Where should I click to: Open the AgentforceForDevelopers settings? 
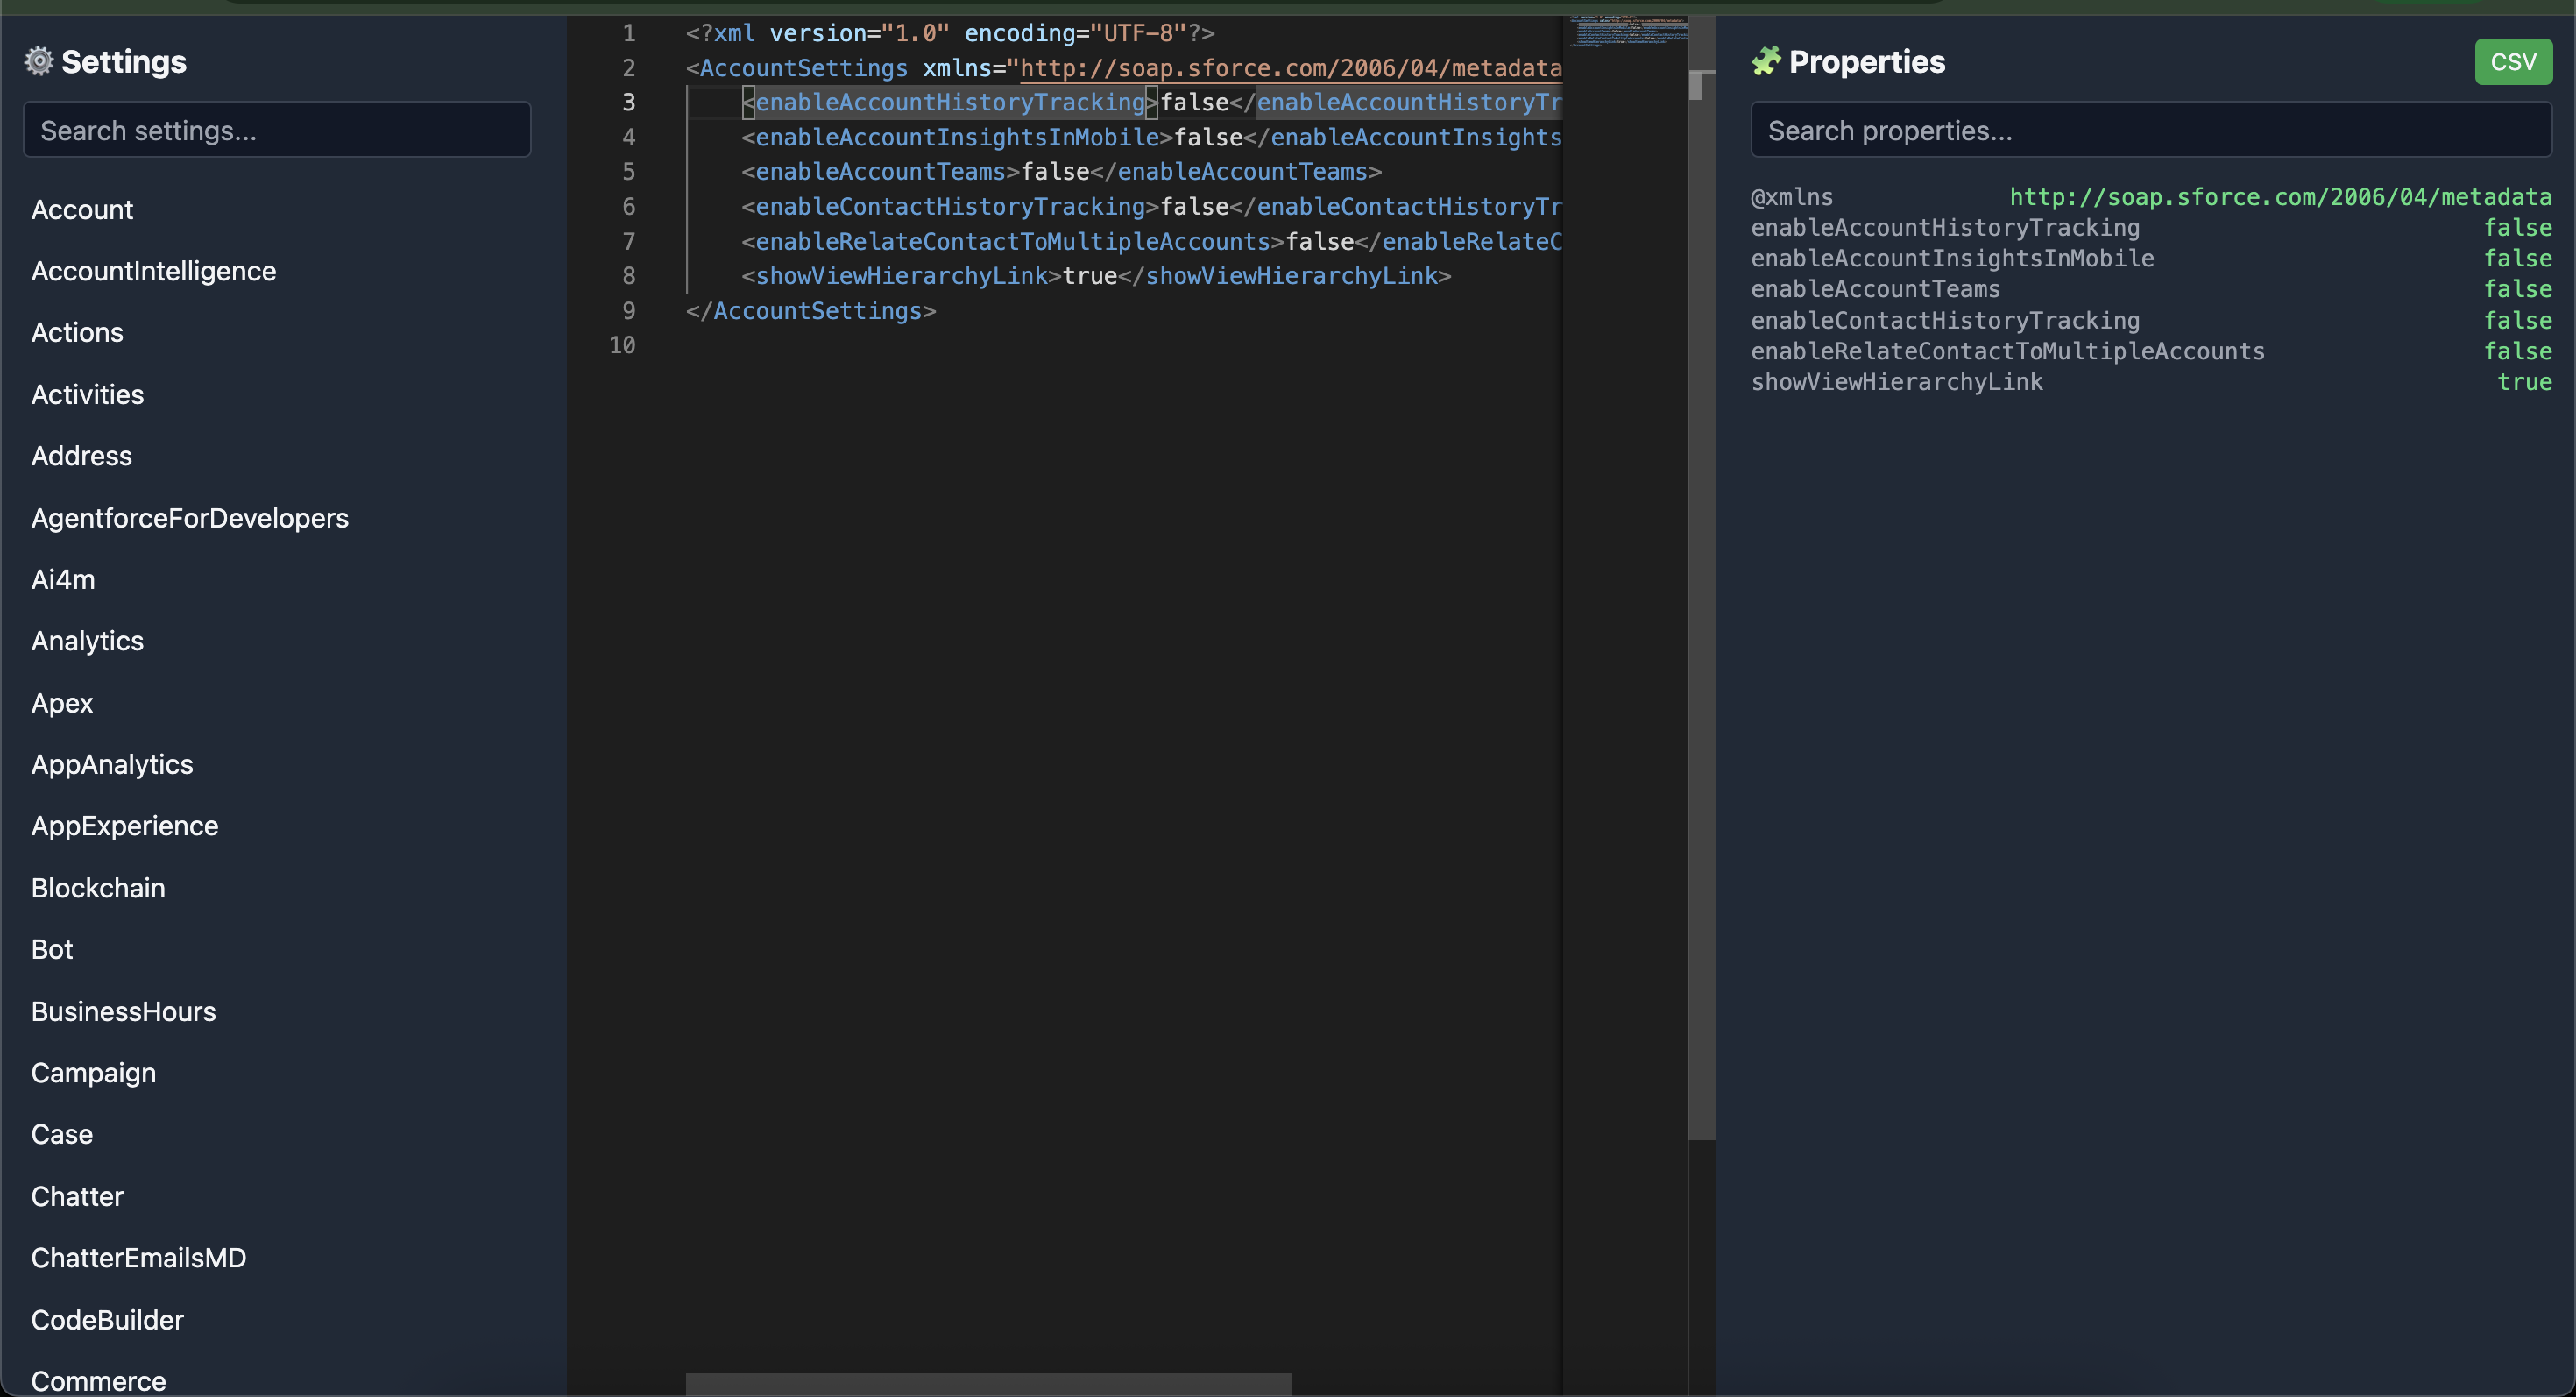190,518
